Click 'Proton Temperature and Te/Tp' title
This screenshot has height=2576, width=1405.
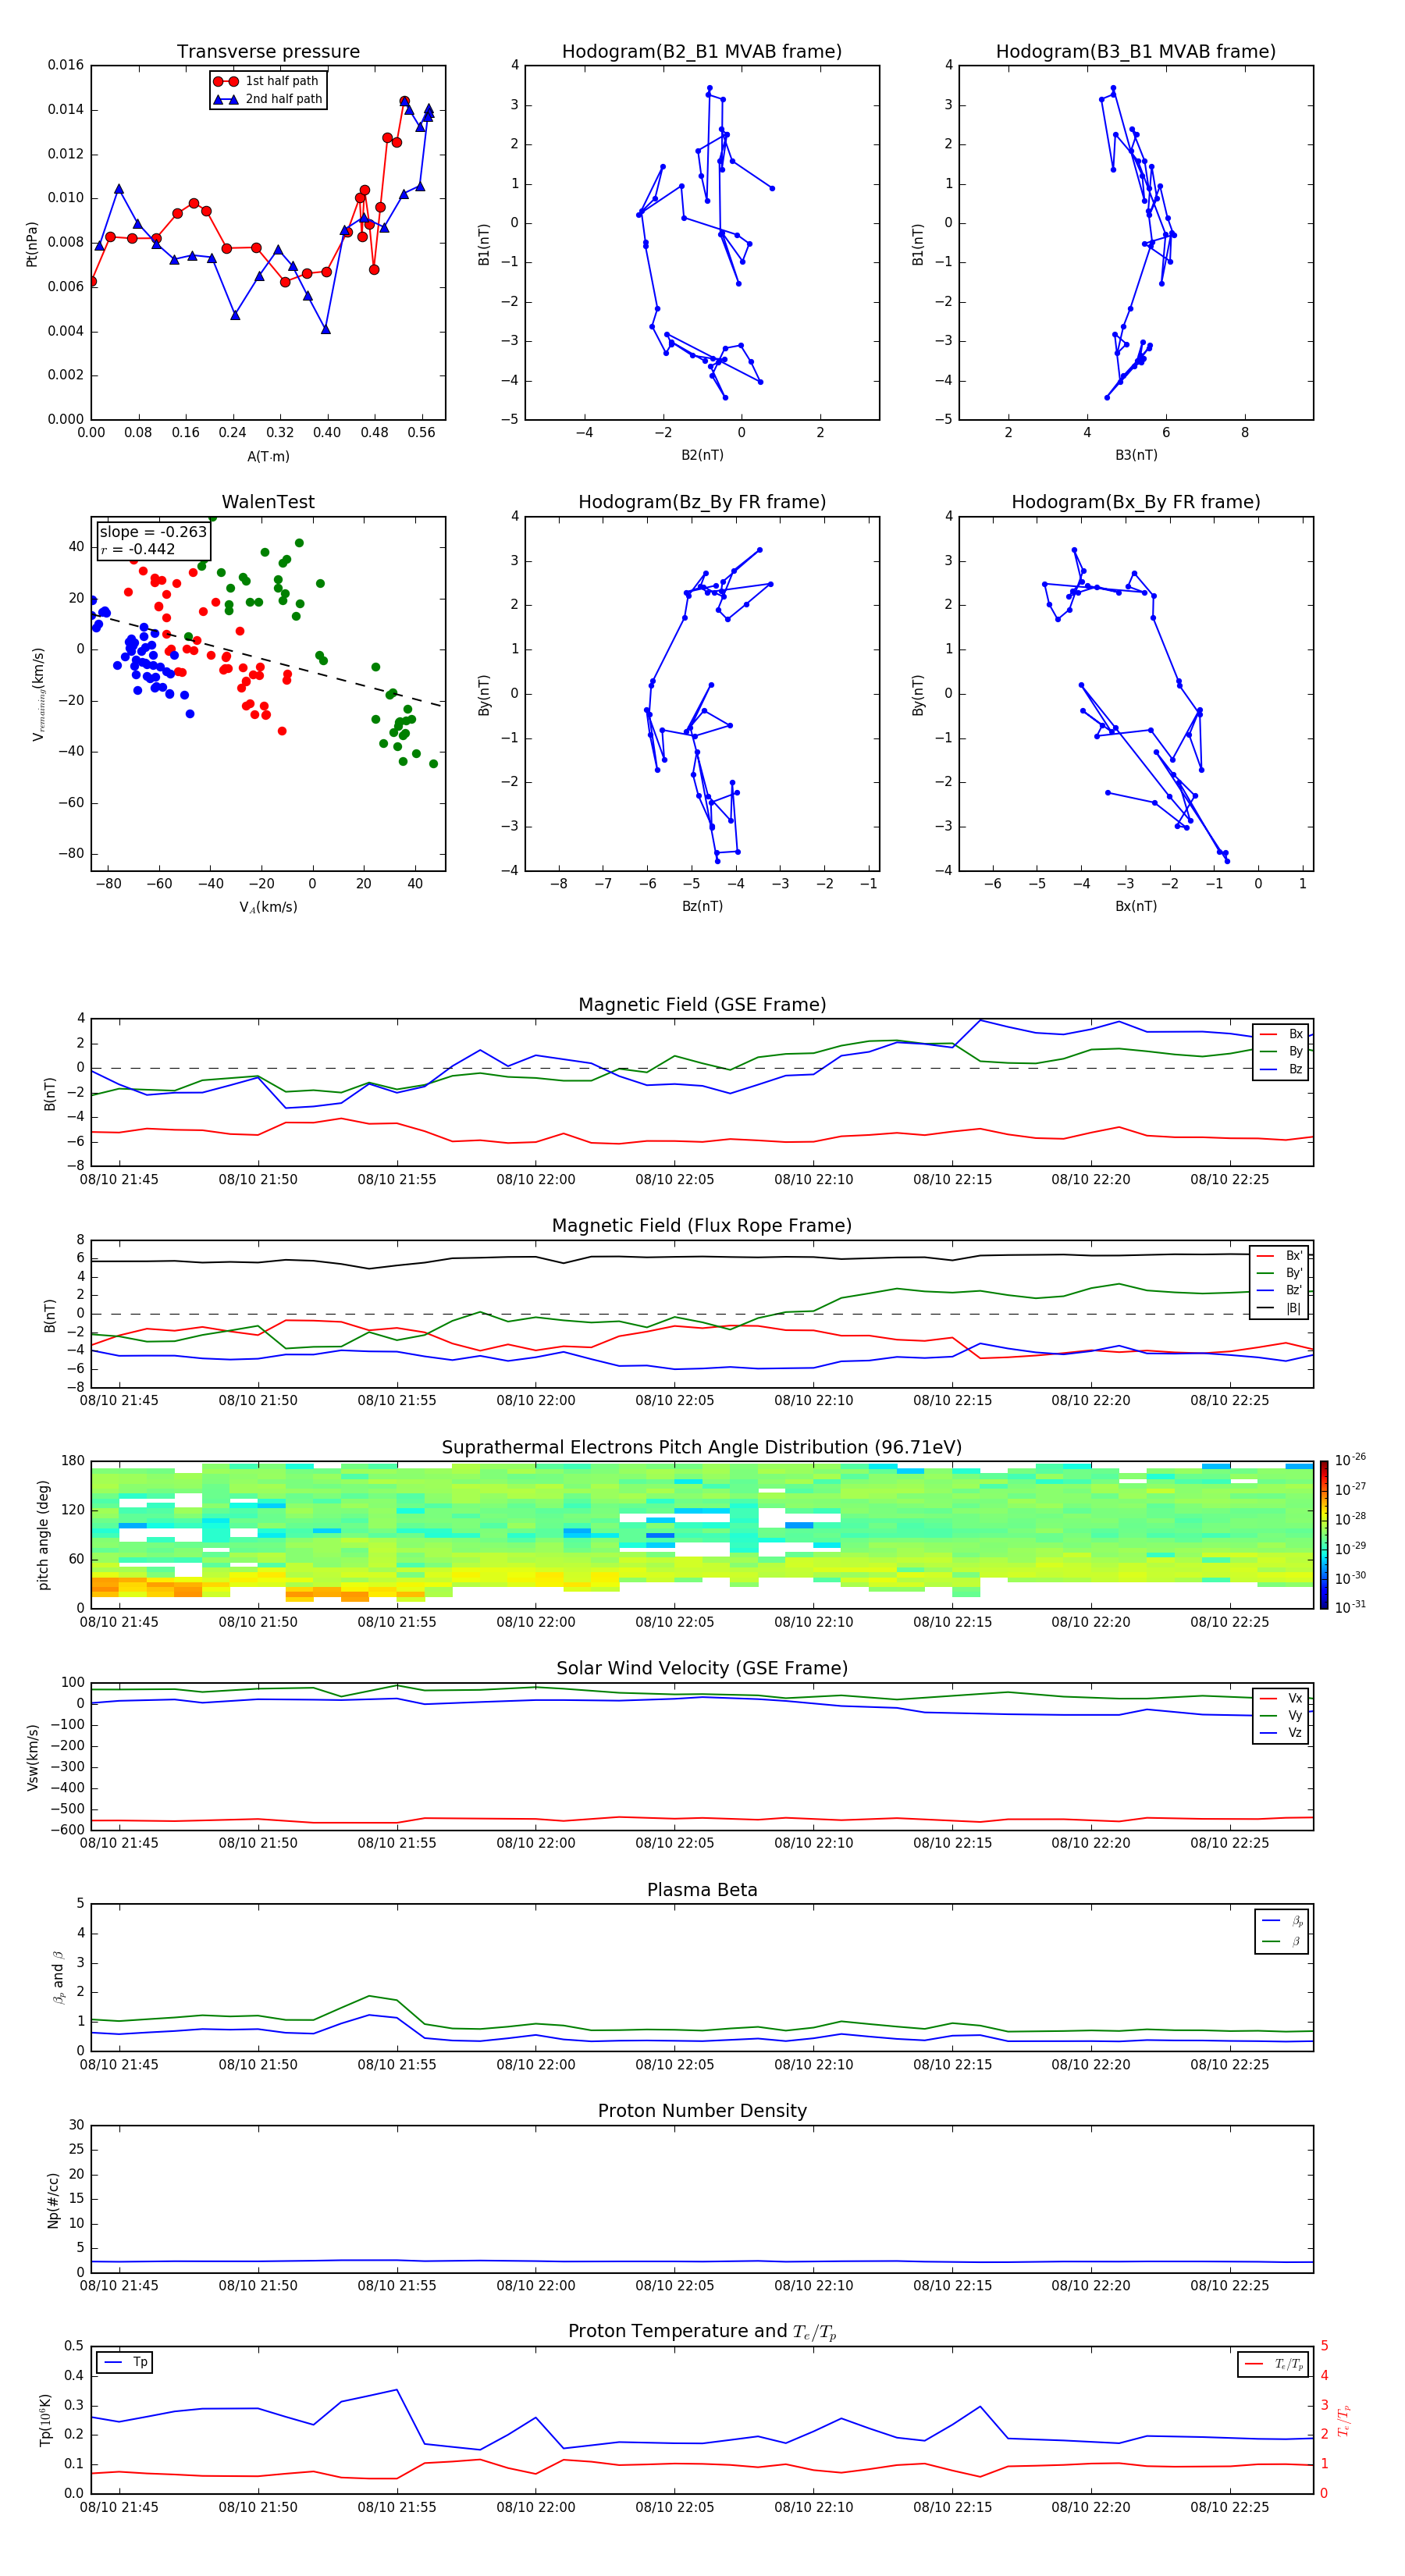pos(702,2332)
